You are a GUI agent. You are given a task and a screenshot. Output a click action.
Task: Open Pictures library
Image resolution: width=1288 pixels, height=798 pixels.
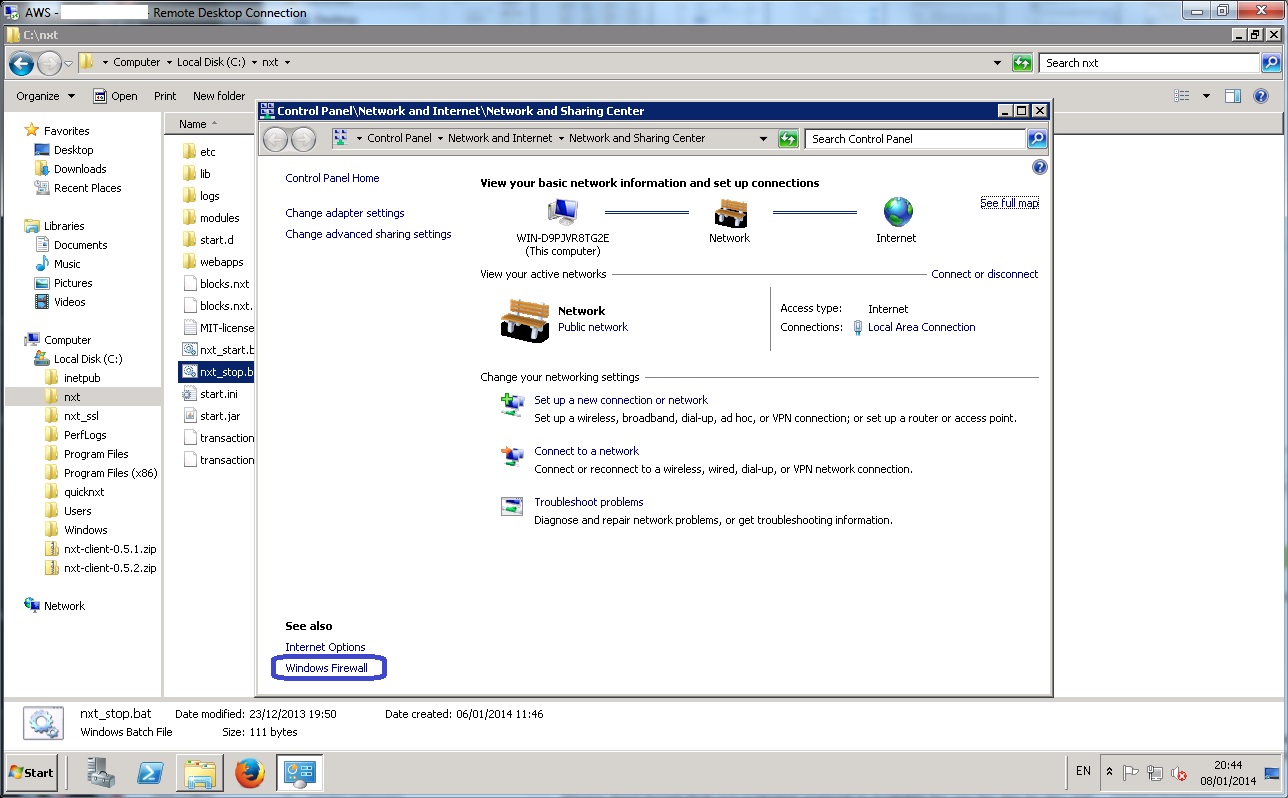click(x=73, y=283)
